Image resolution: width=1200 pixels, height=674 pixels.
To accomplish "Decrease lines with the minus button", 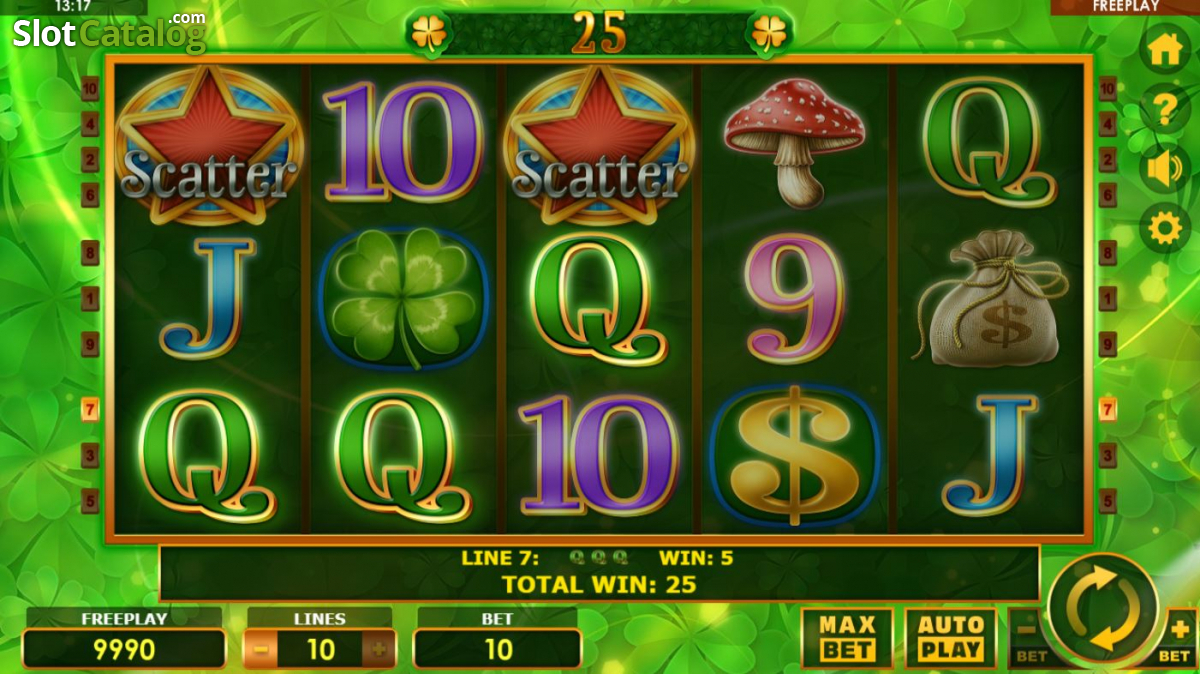I will pyautogui.click(x=260, y=650).
